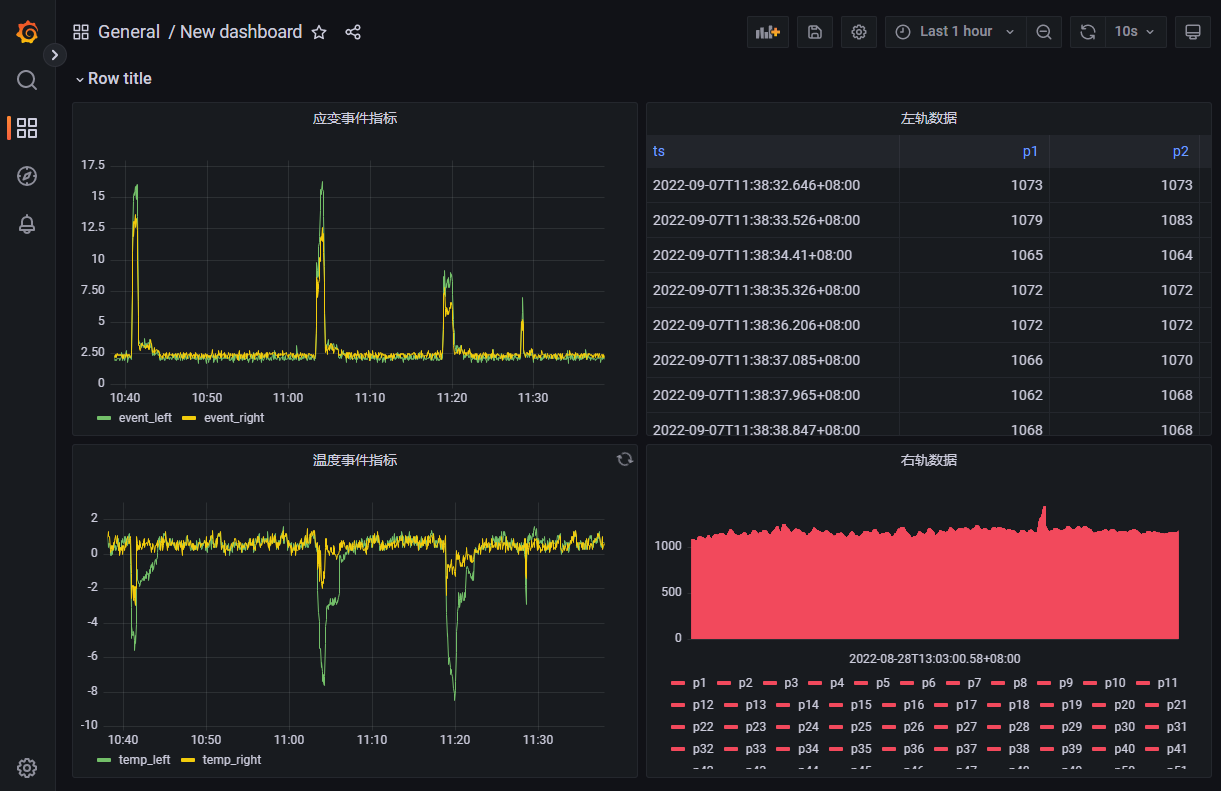This screenshot has width=1221, height=791.
Task: Open dashboard settings via gear icon
Action: [858, 31]
